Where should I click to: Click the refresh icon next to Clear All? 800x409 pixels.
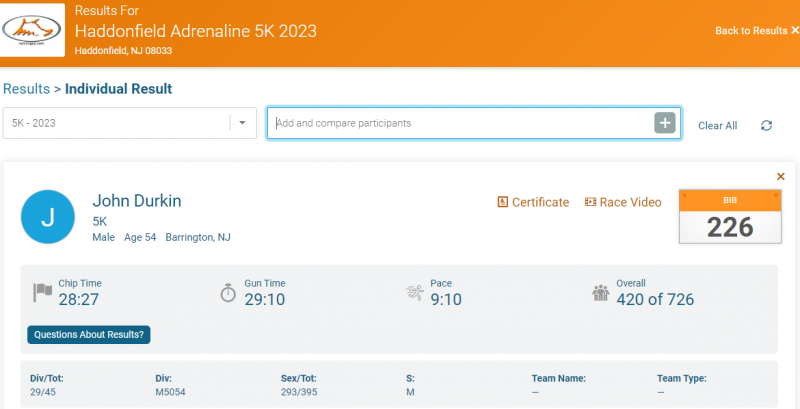coord(766,125)
